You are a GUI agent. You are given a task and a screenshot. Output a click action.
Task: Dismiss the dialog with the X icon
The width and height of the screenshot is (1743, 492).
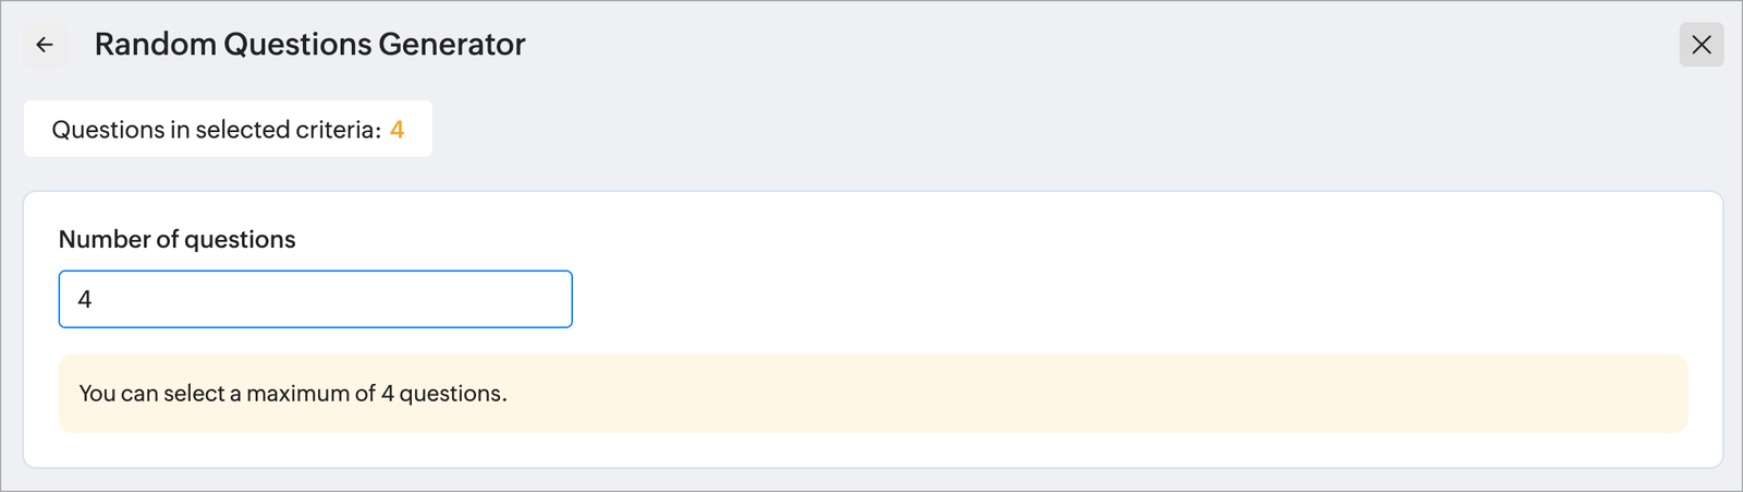click(1700, 45)
